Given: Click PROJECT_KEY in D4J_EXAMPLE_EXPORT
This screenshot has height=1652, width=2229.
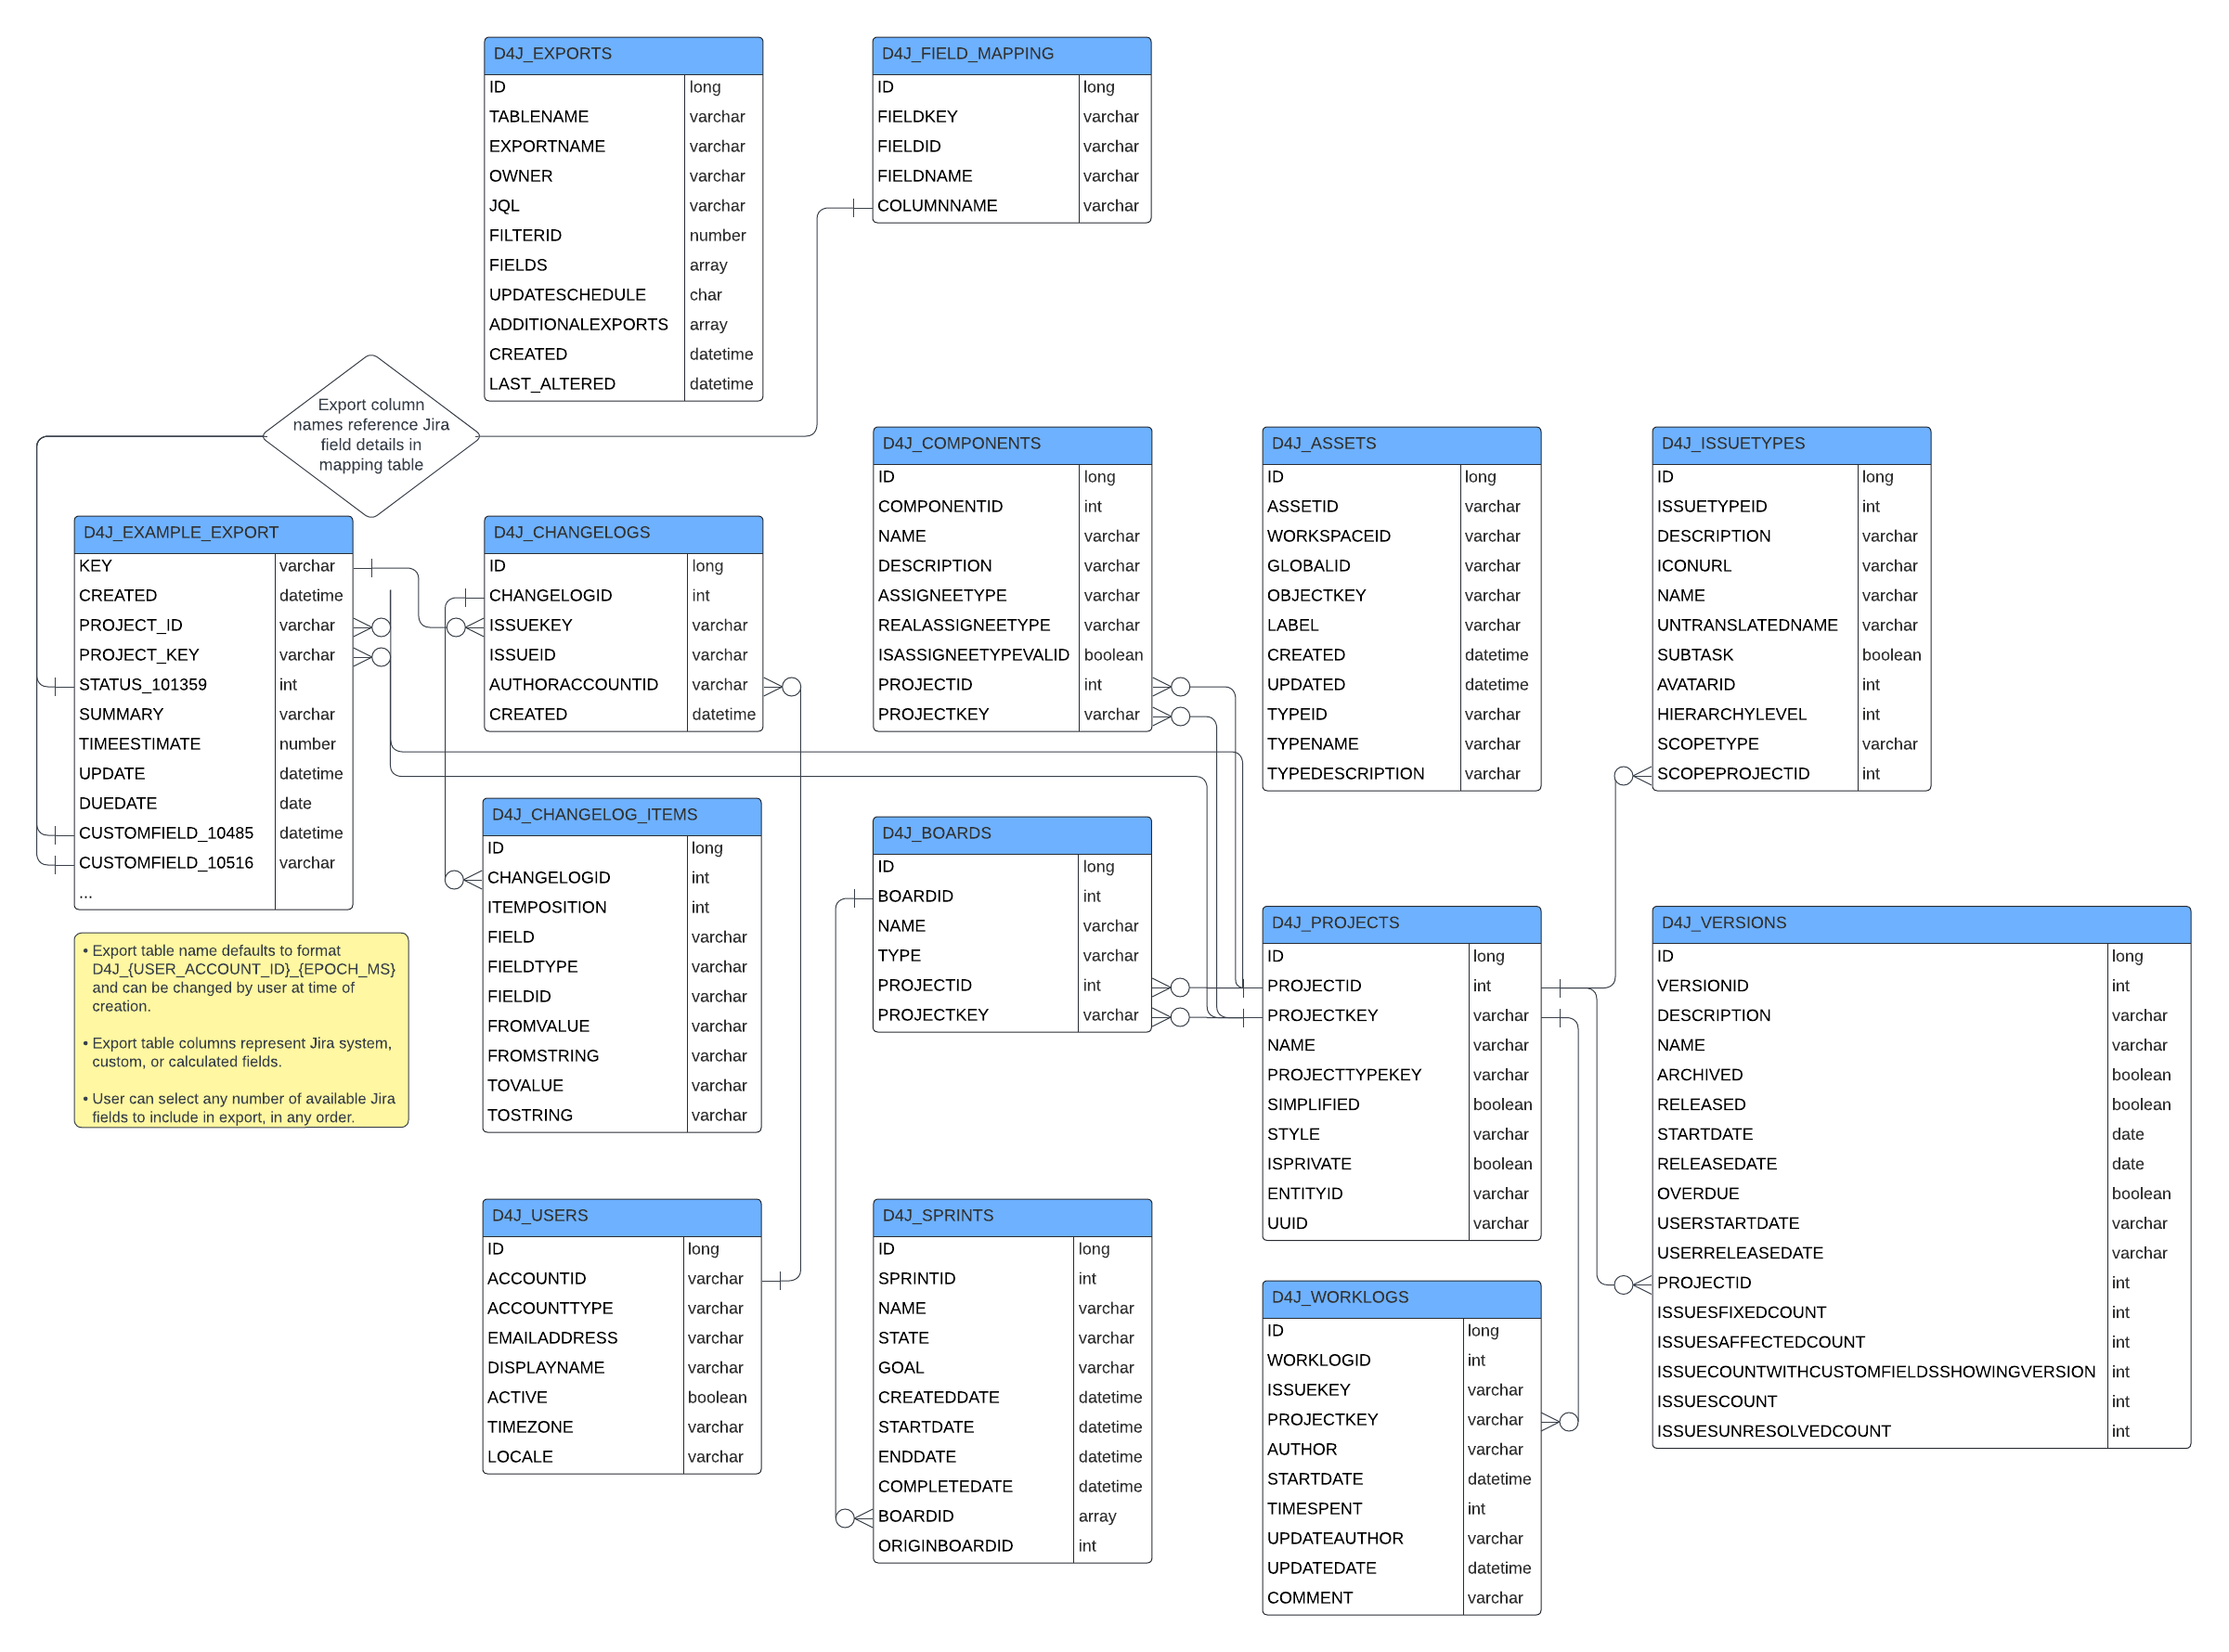Looking at the screenshot, I should 213,655.
